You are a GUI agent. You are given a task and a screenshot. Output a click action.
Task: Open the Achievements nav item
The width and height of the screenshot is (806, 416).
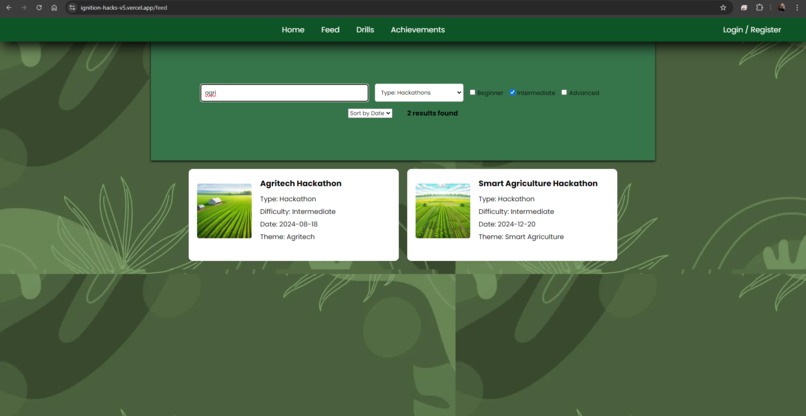pyautogui.click(x=418, y=30)
